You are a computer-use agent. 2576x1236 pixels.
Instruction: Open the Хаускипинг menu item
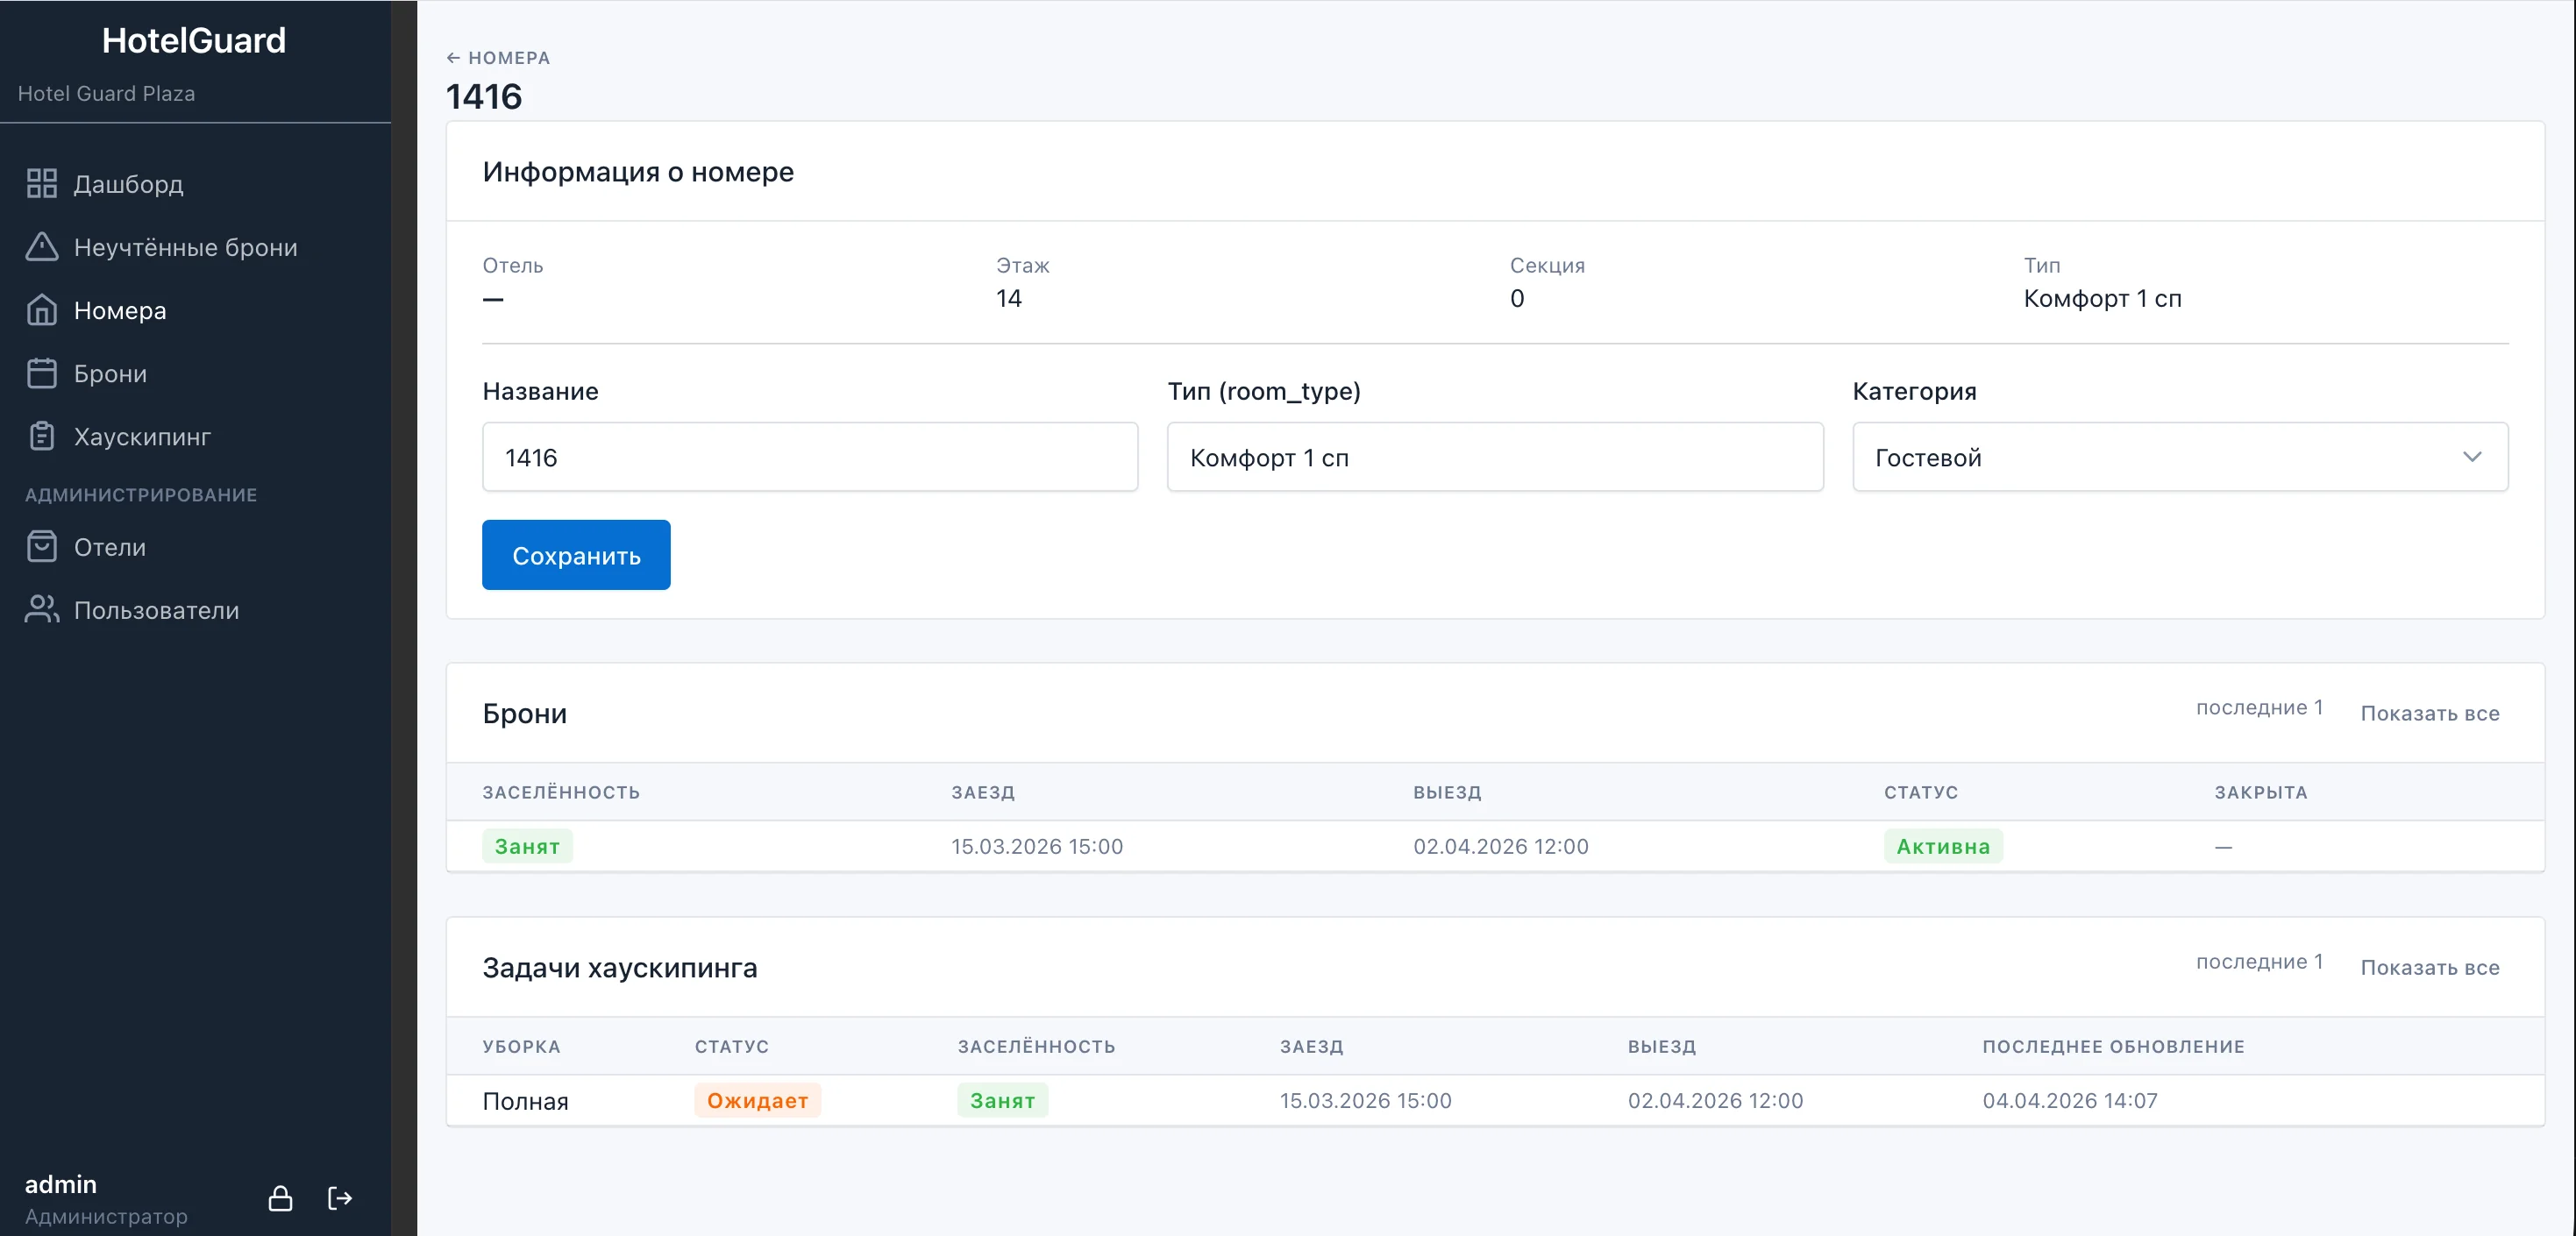coord(142,436)
